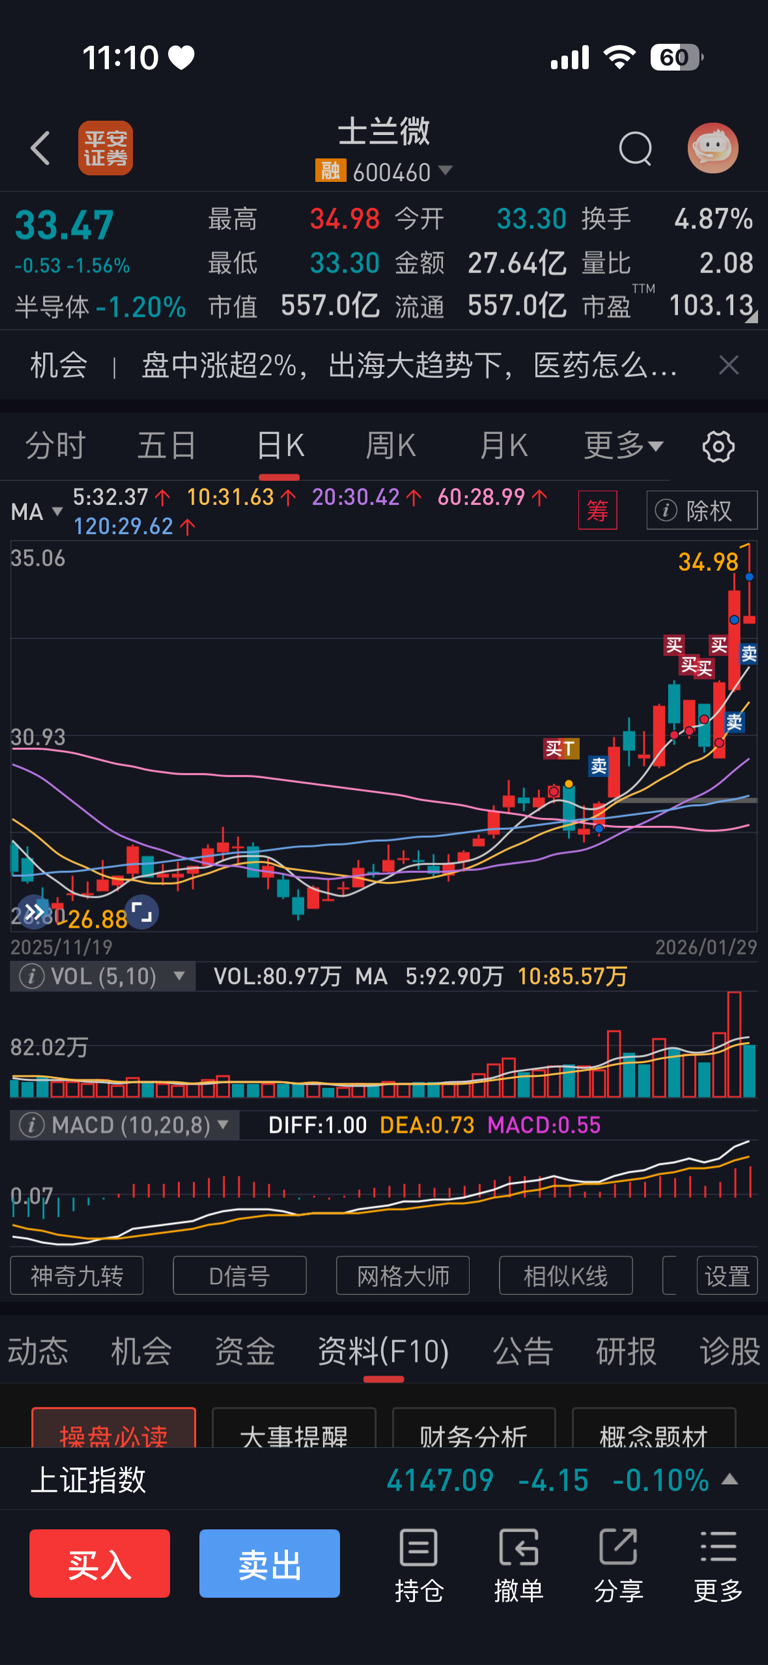Image resolution: width=769 pixels, height=1665 pixels.
Task: Tap the red 买入 buy button
Action: point(100,1564)
